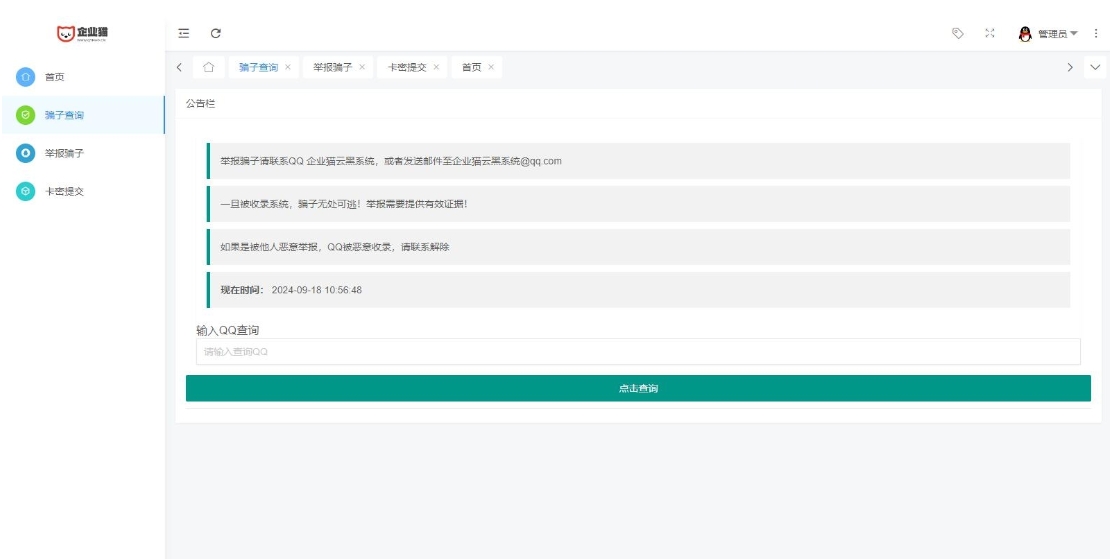Viewport: 1110px width, 559px height.
Task: Enter fullscreen with the expand icon
Action: pyautogui.click(x=990, y=34)
